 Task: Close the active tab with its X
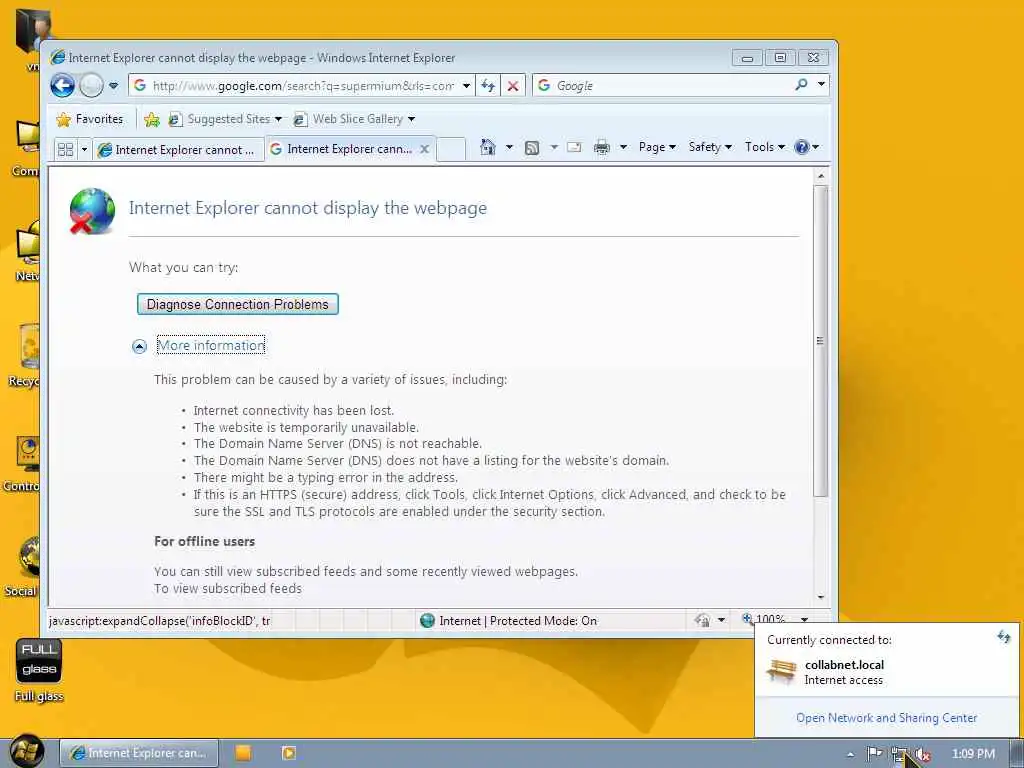[x=424, y=149]
